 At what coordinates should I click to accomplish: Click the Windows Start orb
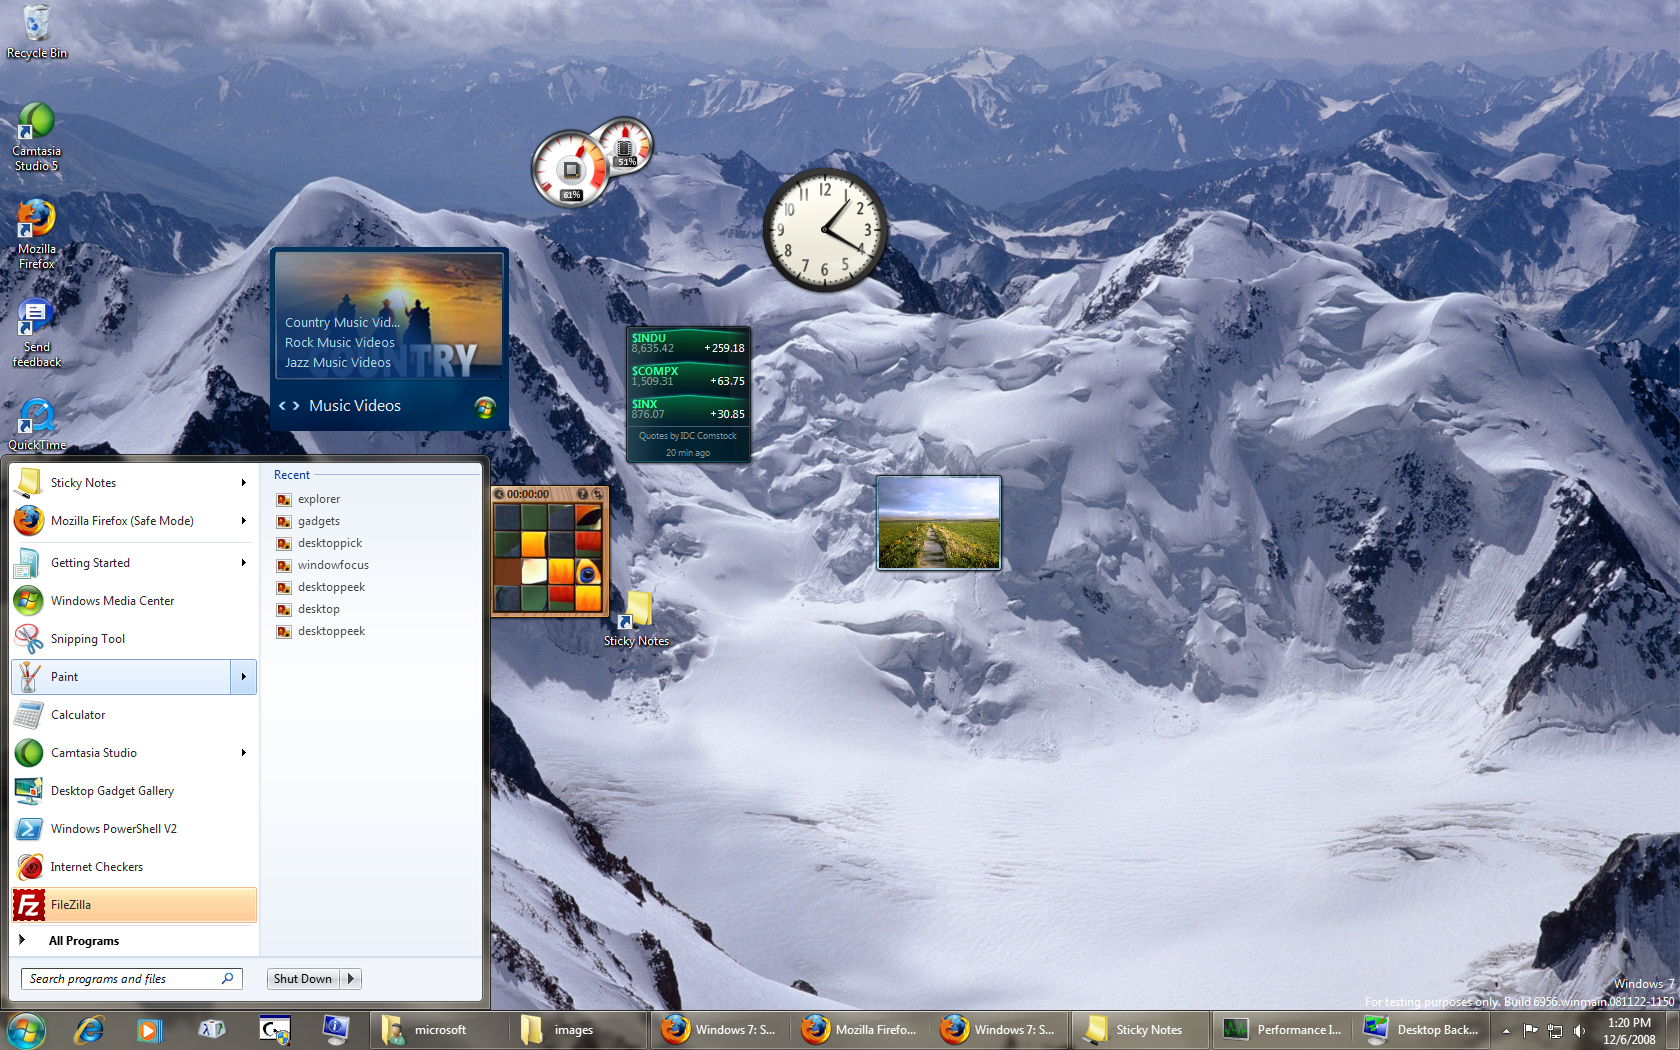point(26,1029)
